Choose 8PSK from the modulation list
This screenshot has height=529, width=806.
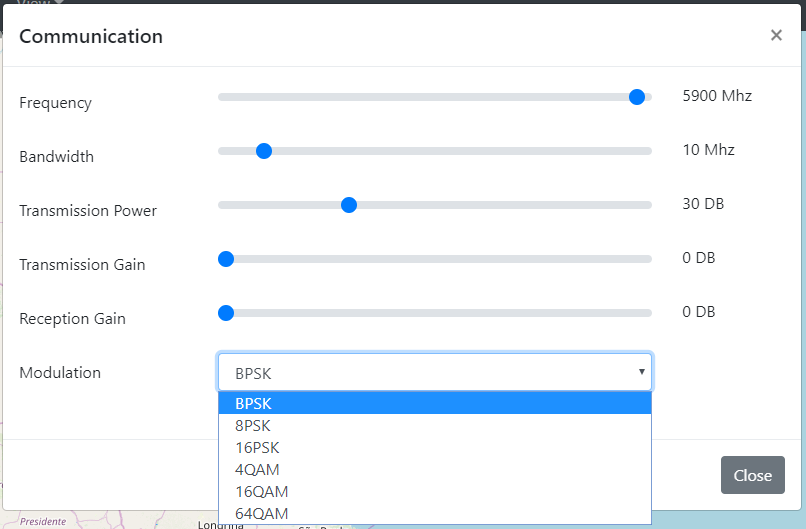pyautogui.click(x=435, y=426)
